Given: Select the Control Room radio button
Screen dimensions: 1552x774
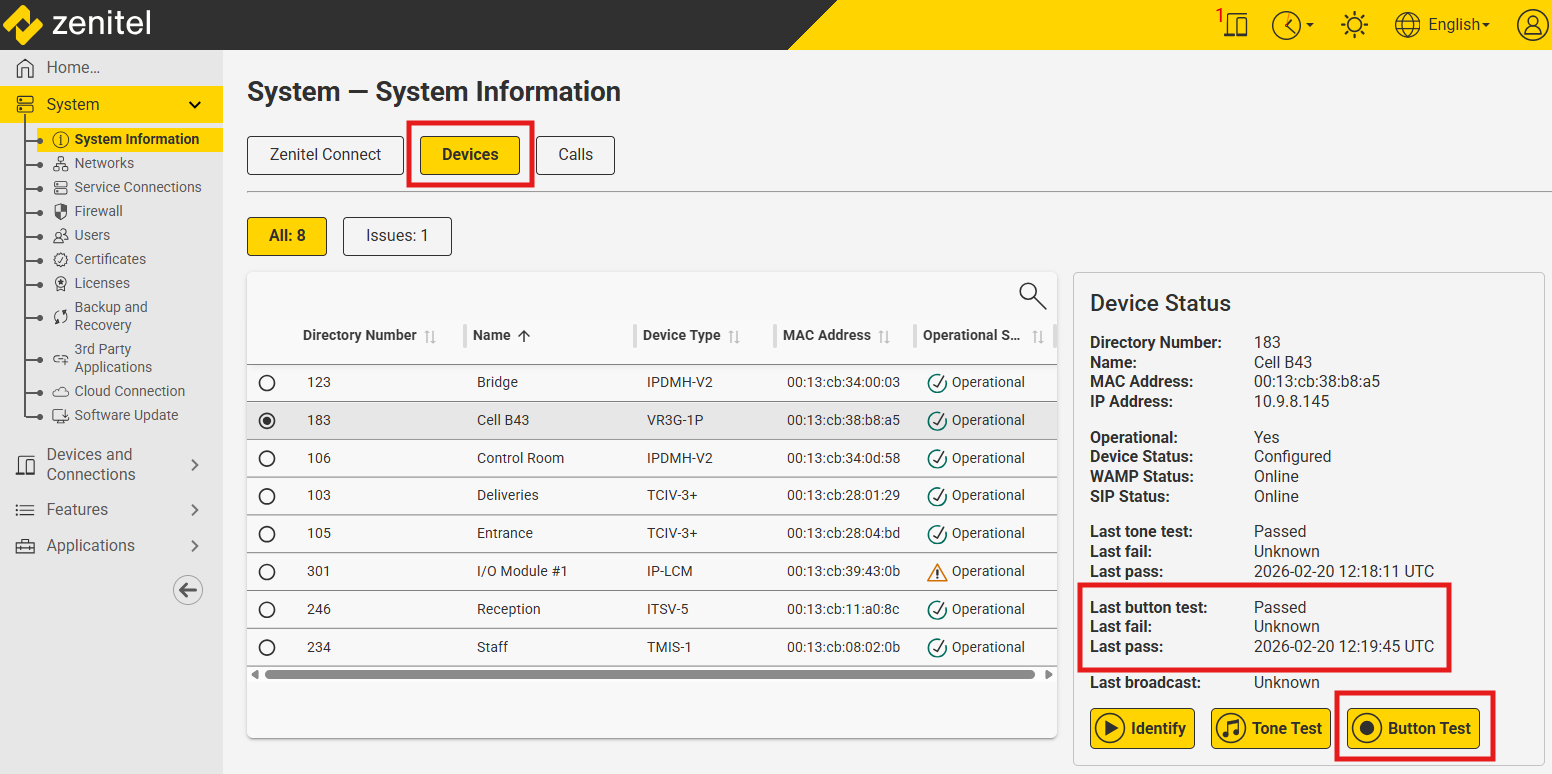Looking at the screenshot, I should (x=267, y=459).
